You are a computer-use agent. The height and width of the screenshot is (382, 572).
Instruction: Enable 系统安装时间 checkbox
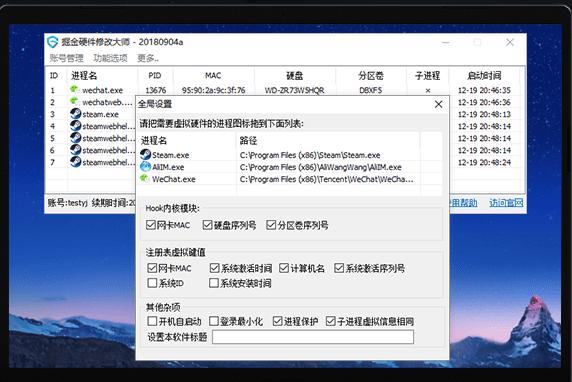point(214,283)
